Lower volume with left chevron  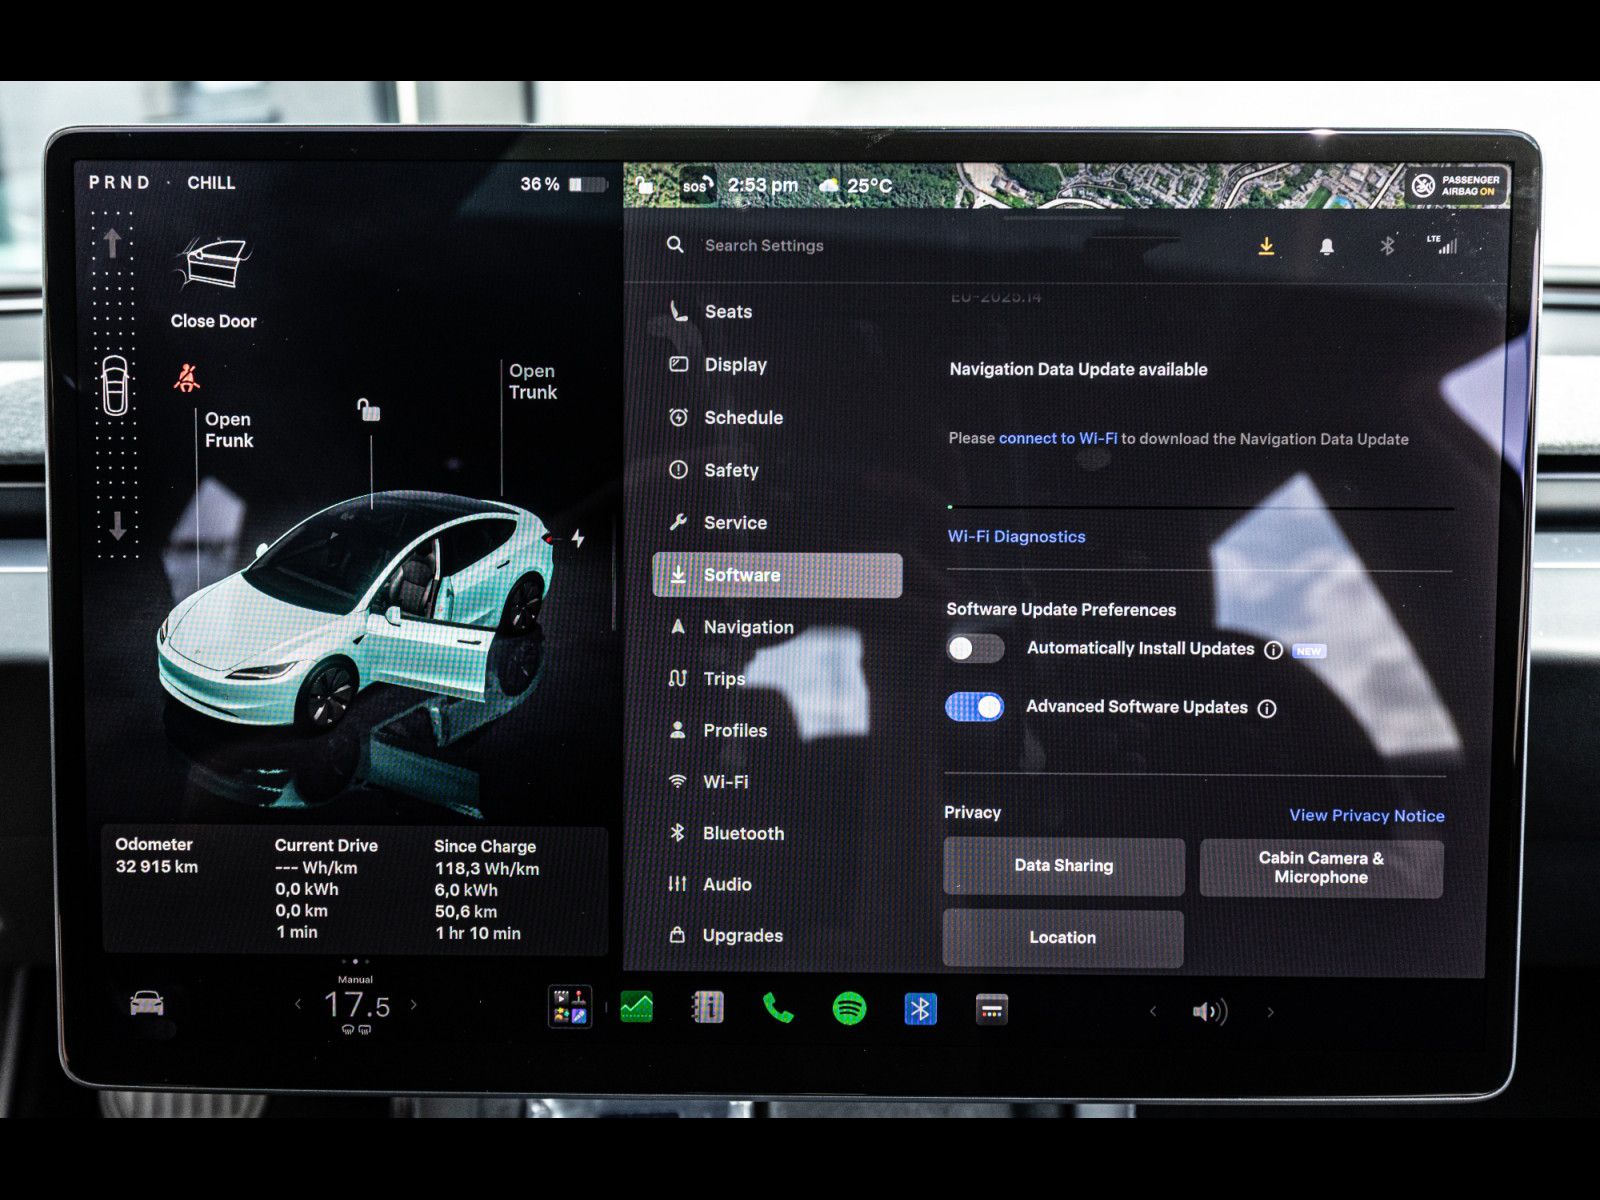pyautogui.click(x=1153, y=1011)
